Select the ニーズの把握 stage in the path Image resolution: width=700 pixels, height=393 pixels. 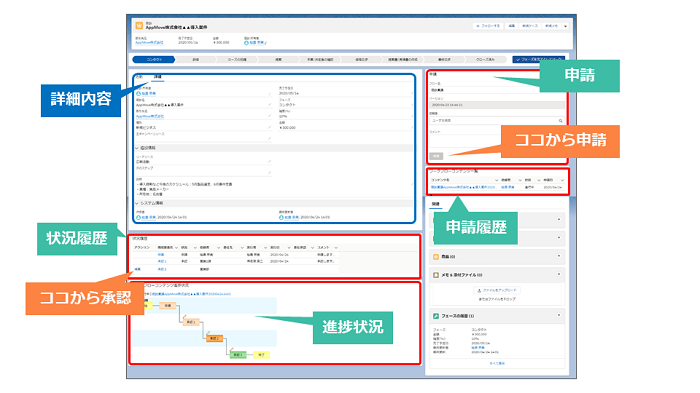click(237, 59)
